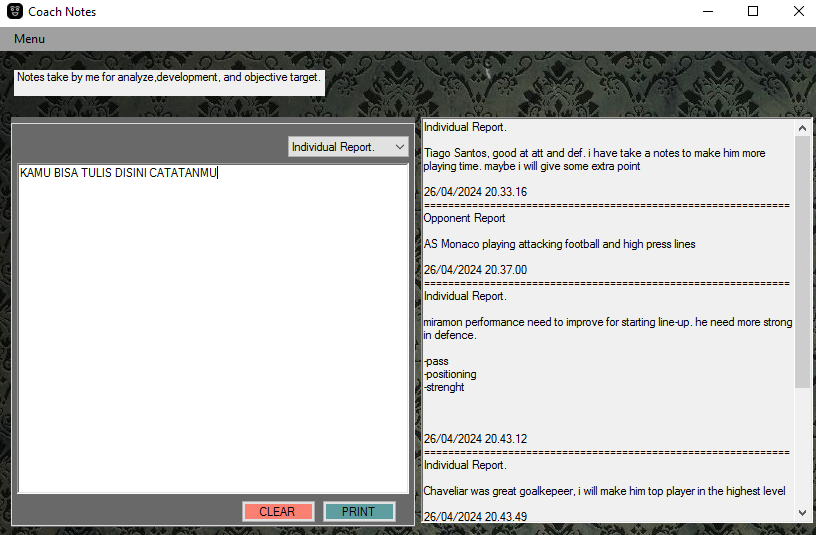Image resolution: width=816 pixels, height=535 pixels.
Task: Click inside the note writing text area
Action: click(213, 329)
